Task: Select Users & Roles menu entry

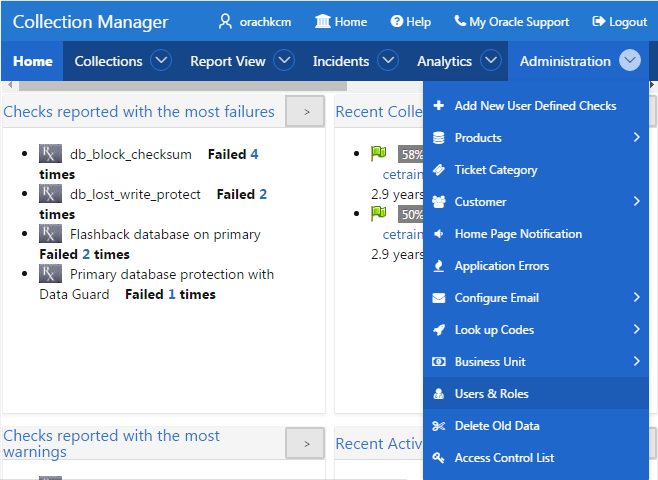Action: 536,394
